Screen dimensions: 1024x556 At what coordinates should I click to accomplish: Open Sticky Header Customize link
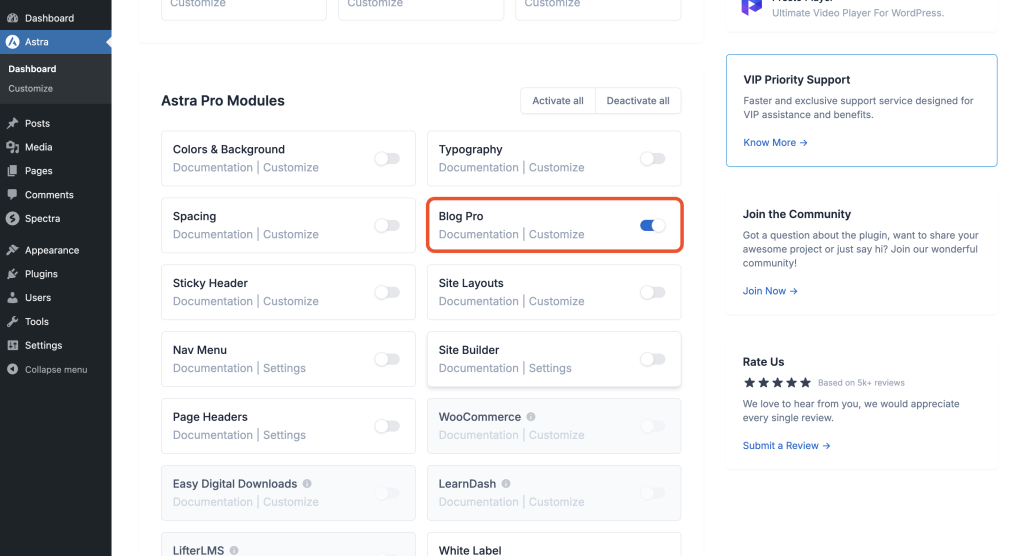click(x=291, y=301)
